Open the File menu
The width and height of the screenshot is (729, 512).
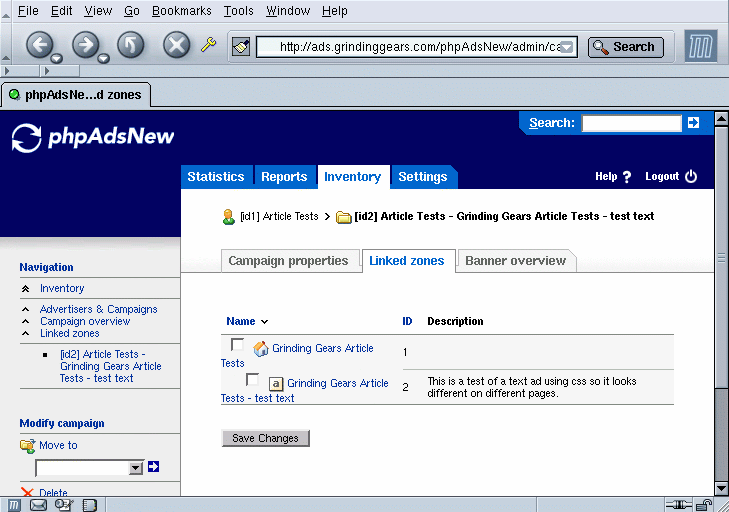pyautogui.click(x=28, y=10)
